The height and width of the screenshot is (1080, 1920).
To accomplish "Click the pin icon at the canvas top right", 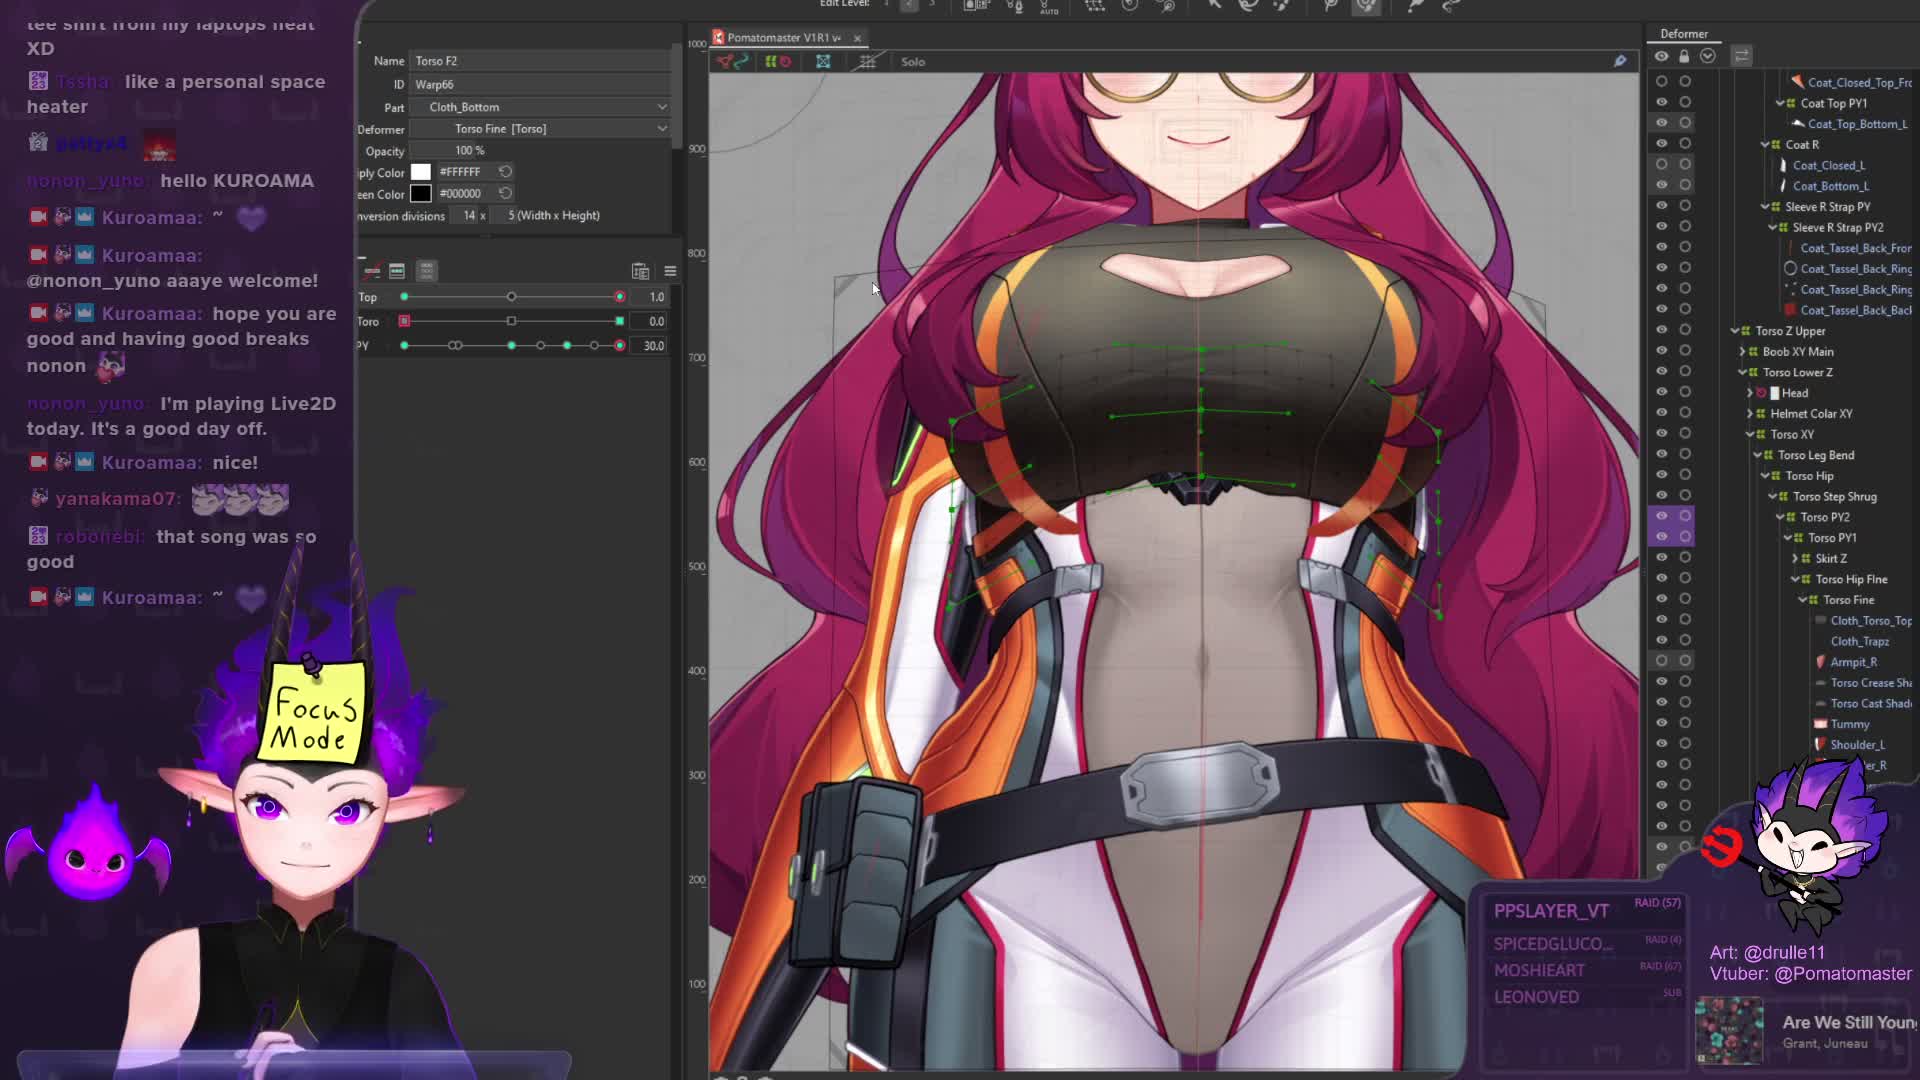I will click(1620, 62).
